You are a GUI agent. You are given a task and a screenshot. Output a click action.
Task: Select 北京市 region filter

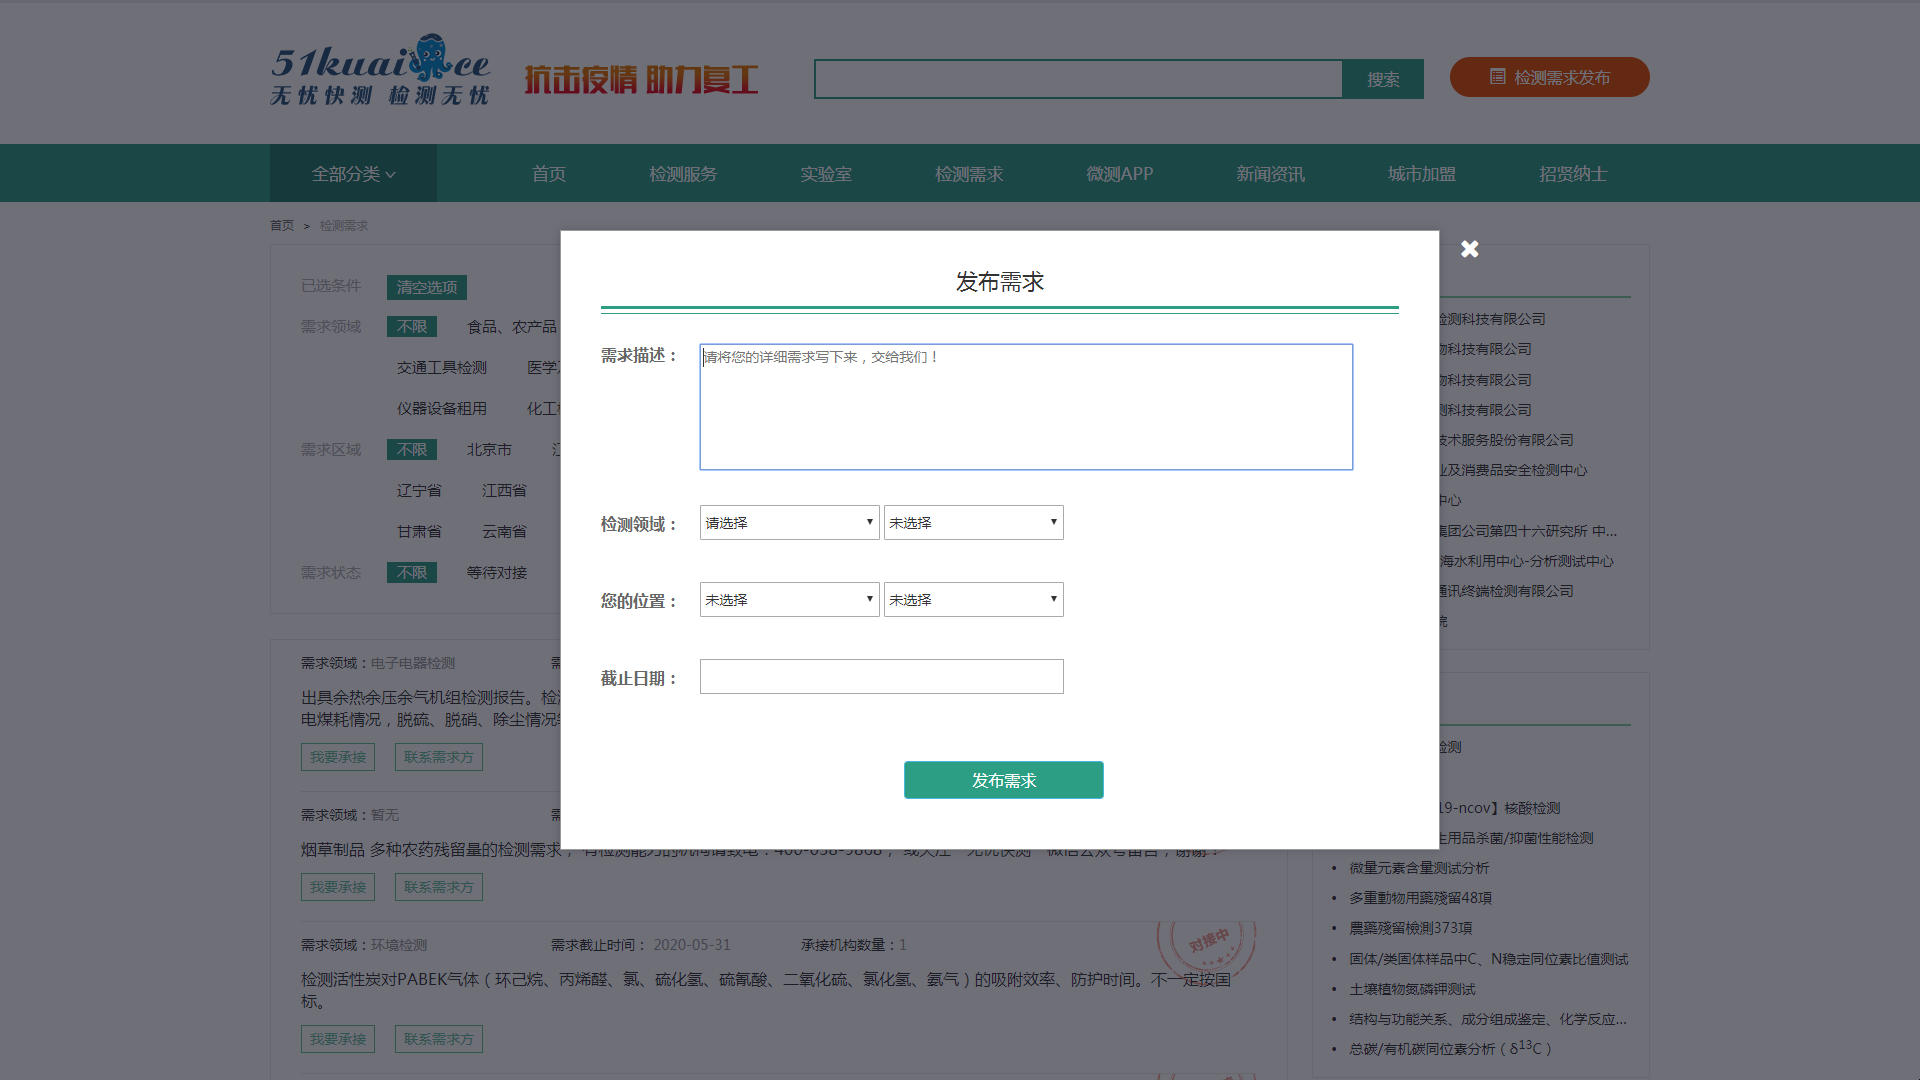(489, 450)
